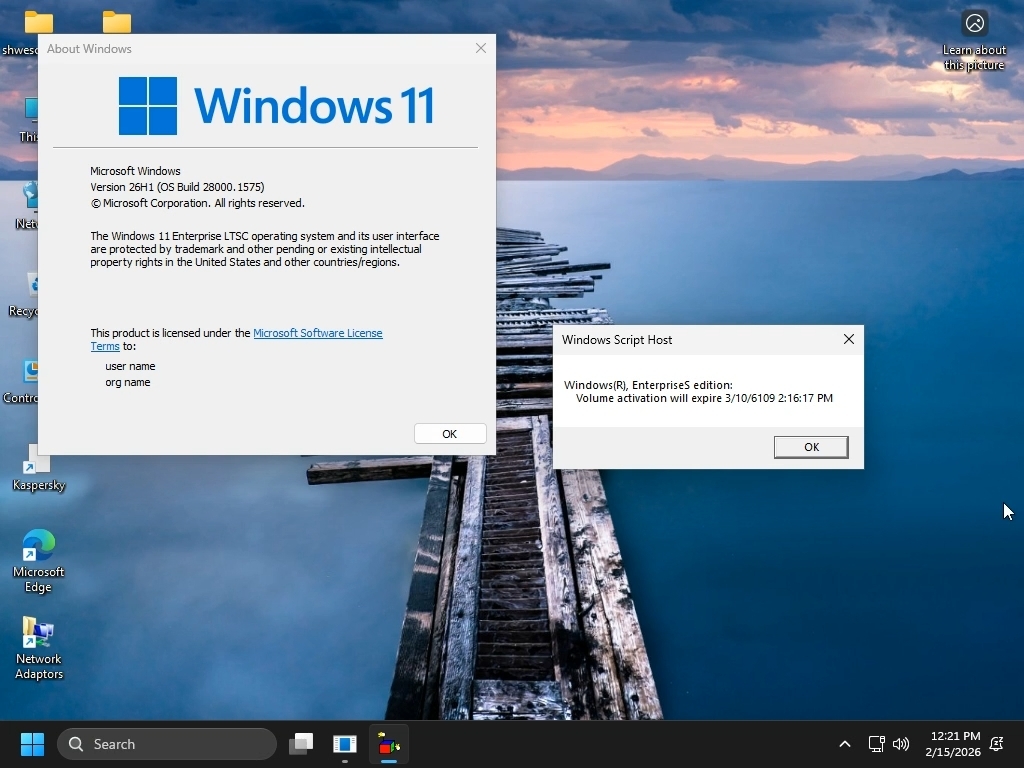Click the taskbar Search box
Image resolution: width=1024 pixels, height=768 pixels.
coord(167,744)
